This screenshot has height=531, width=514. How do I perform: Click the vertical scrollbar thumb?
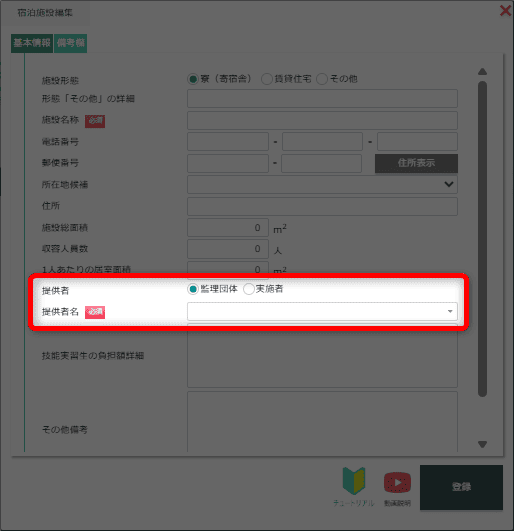[x=483, y=239]
